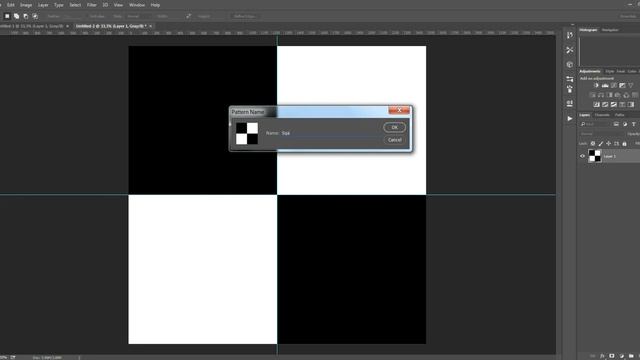The height and width of the screenshot is (360, 640).
Task: Toggle lock all padlock icon
Action: pos(624,144)
